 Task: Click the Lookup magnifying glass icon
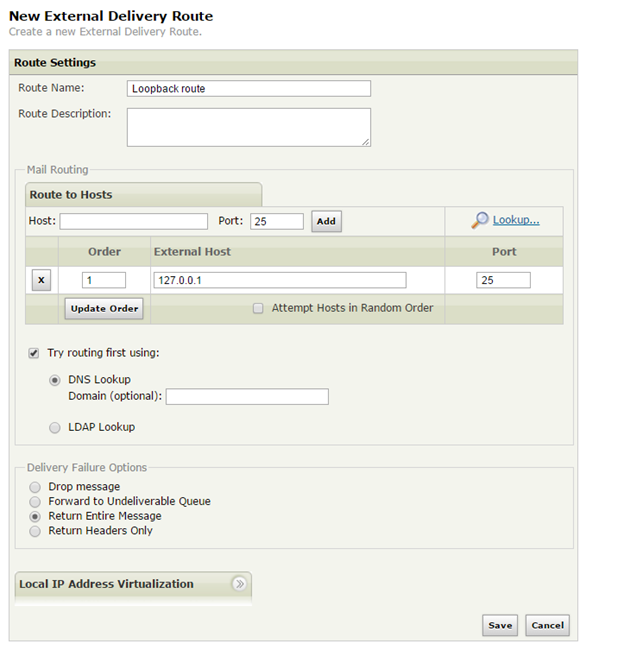click(x=480, y=220)
